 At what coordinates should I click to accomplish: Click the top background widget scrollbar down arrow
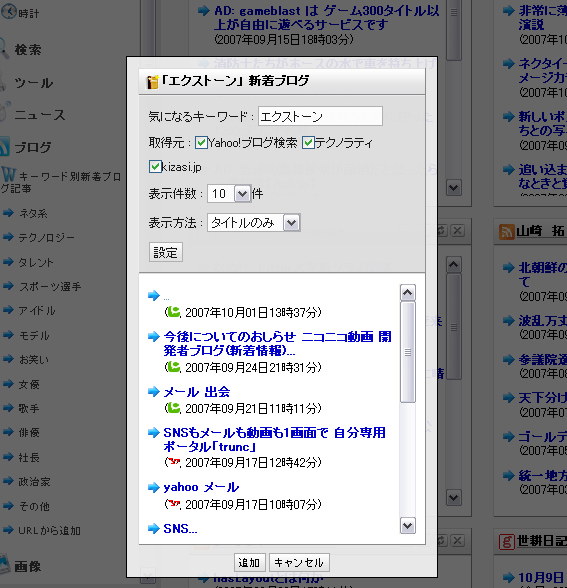[x=453, y=187]
